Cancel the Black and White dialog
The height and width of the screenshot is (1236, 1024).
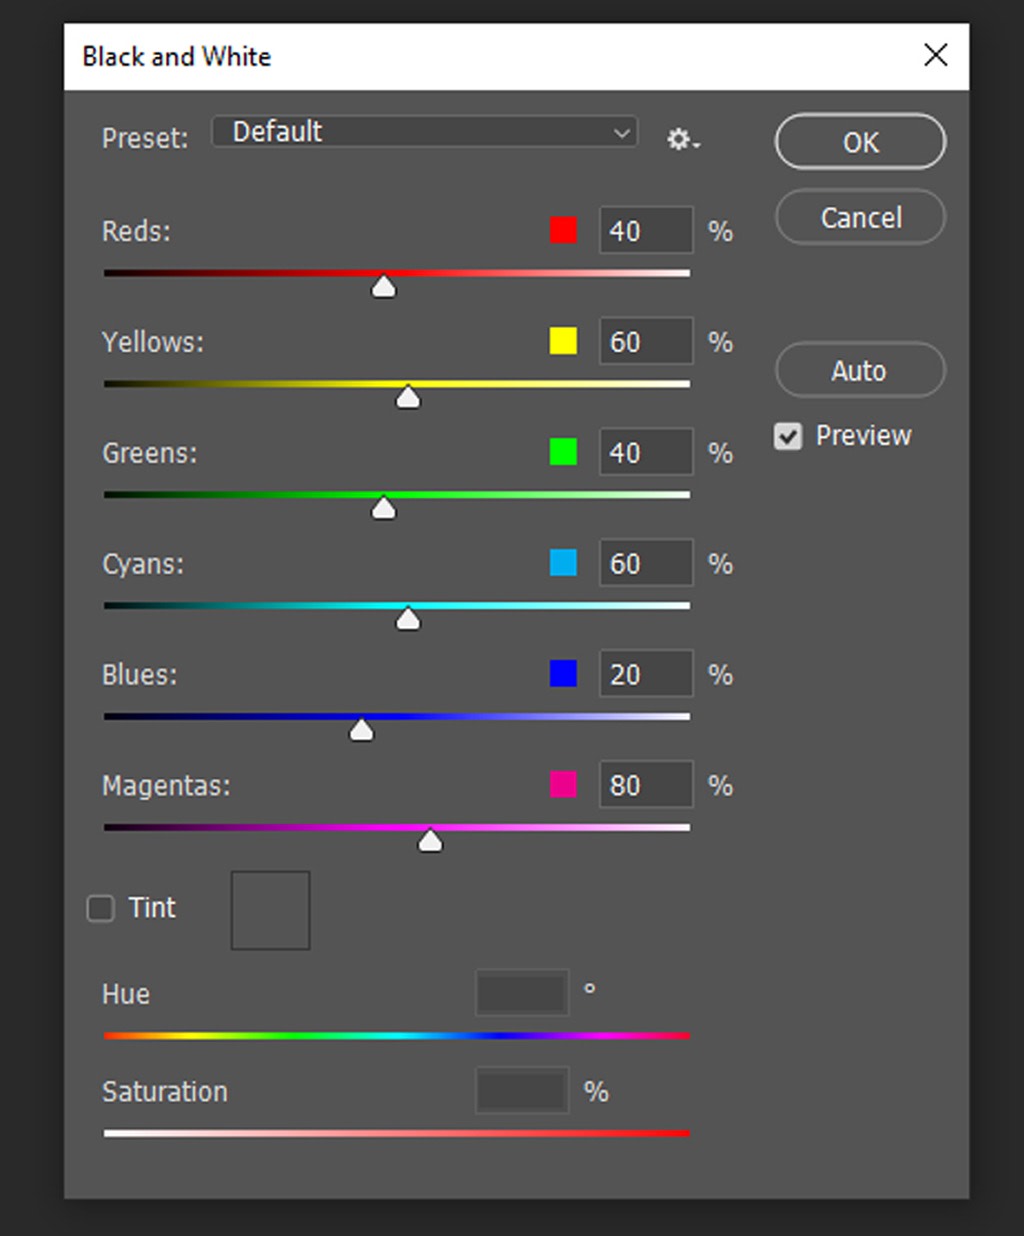coord(860,218)
